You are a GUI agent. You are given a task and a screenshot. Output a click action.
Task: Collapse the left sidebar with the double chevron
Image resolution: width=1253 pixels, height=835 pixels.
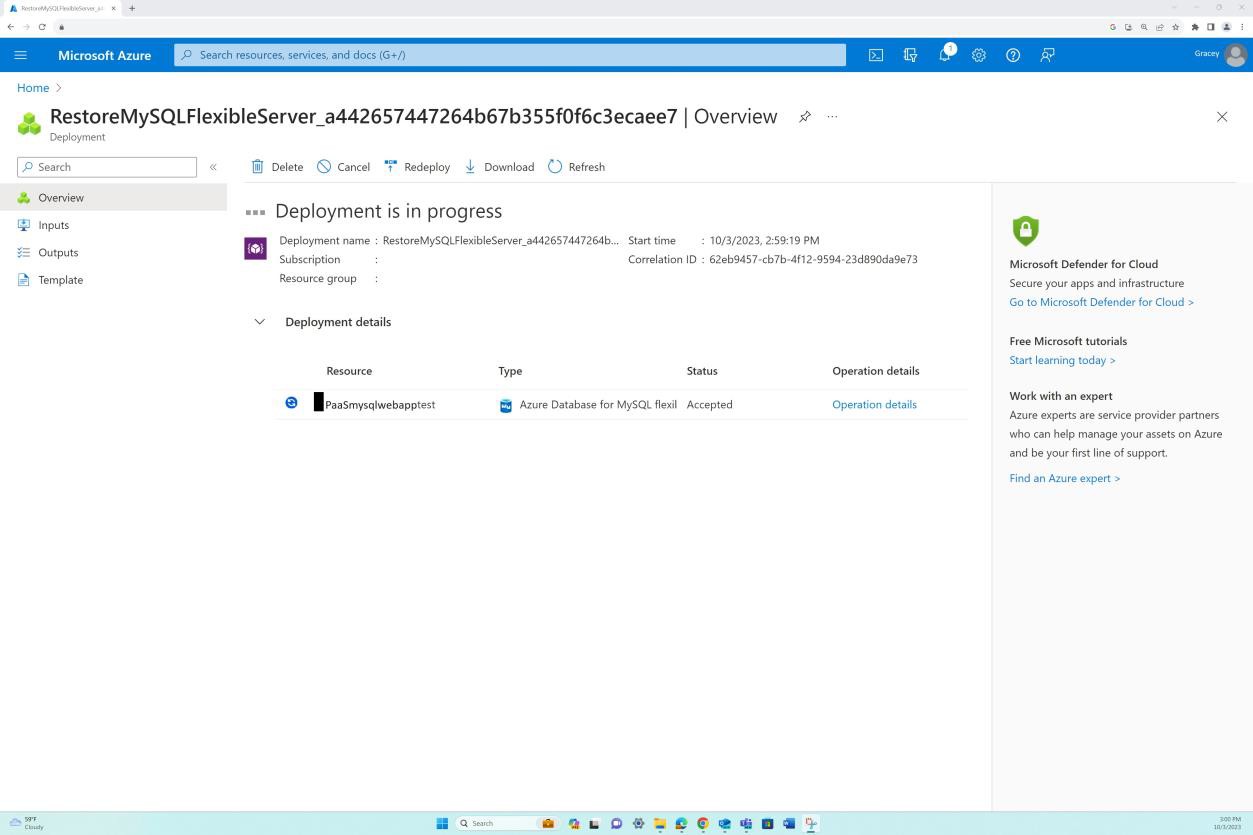click(213, 167)
